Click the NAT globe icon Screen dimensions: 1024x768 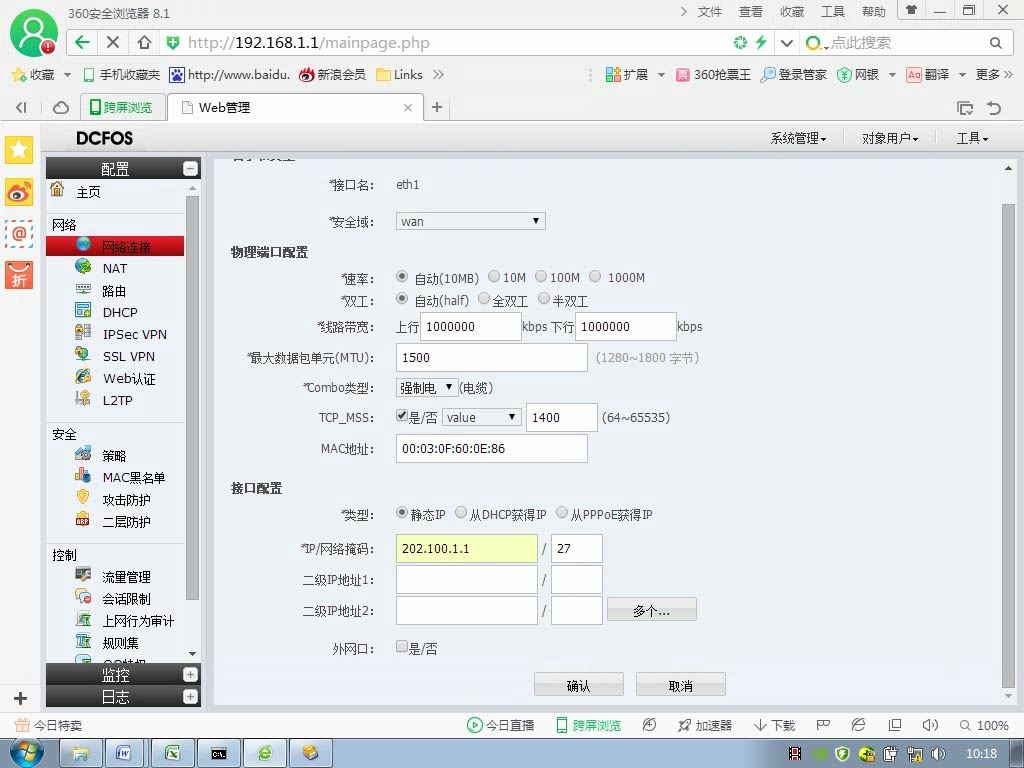(x=83, y=266)
